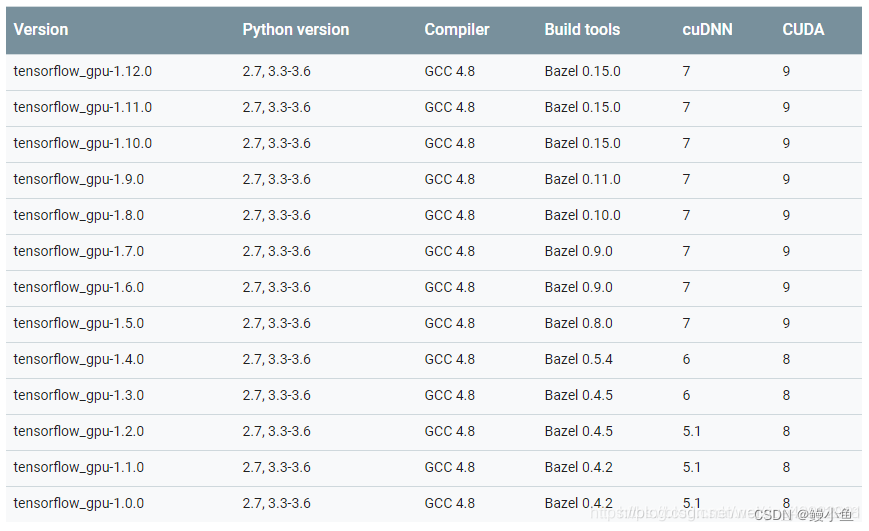This screenshot has width=869, height=531.
Task: Click GCC 4.8 in the 1.9.0 row
Action: [449, 180]
